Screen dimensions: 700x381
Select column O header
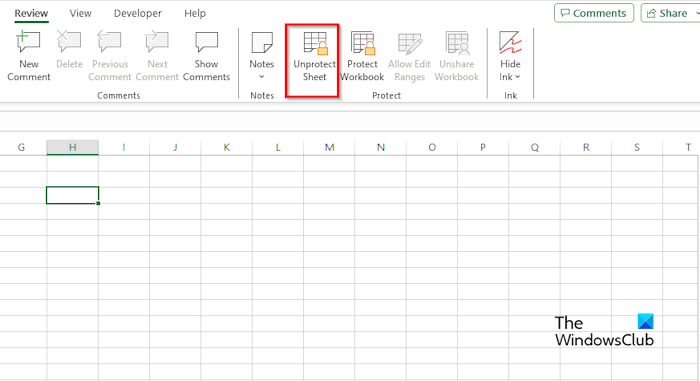432,147
